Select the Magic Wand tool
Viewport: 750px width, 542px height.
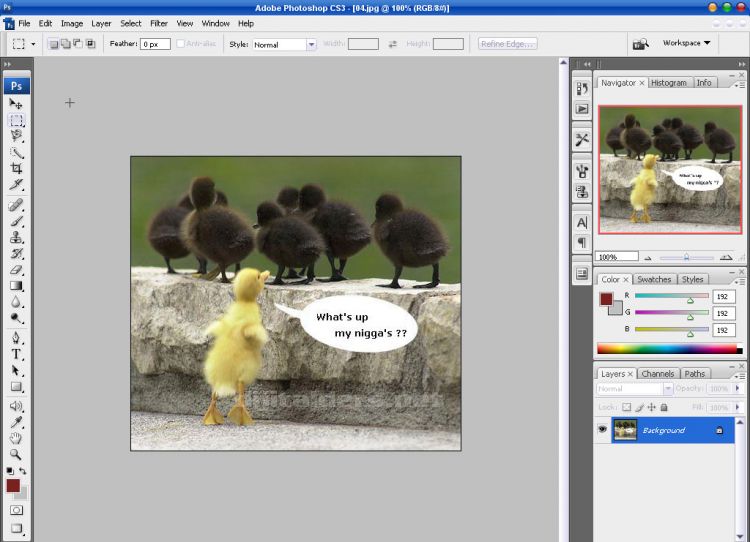point(16,152)
